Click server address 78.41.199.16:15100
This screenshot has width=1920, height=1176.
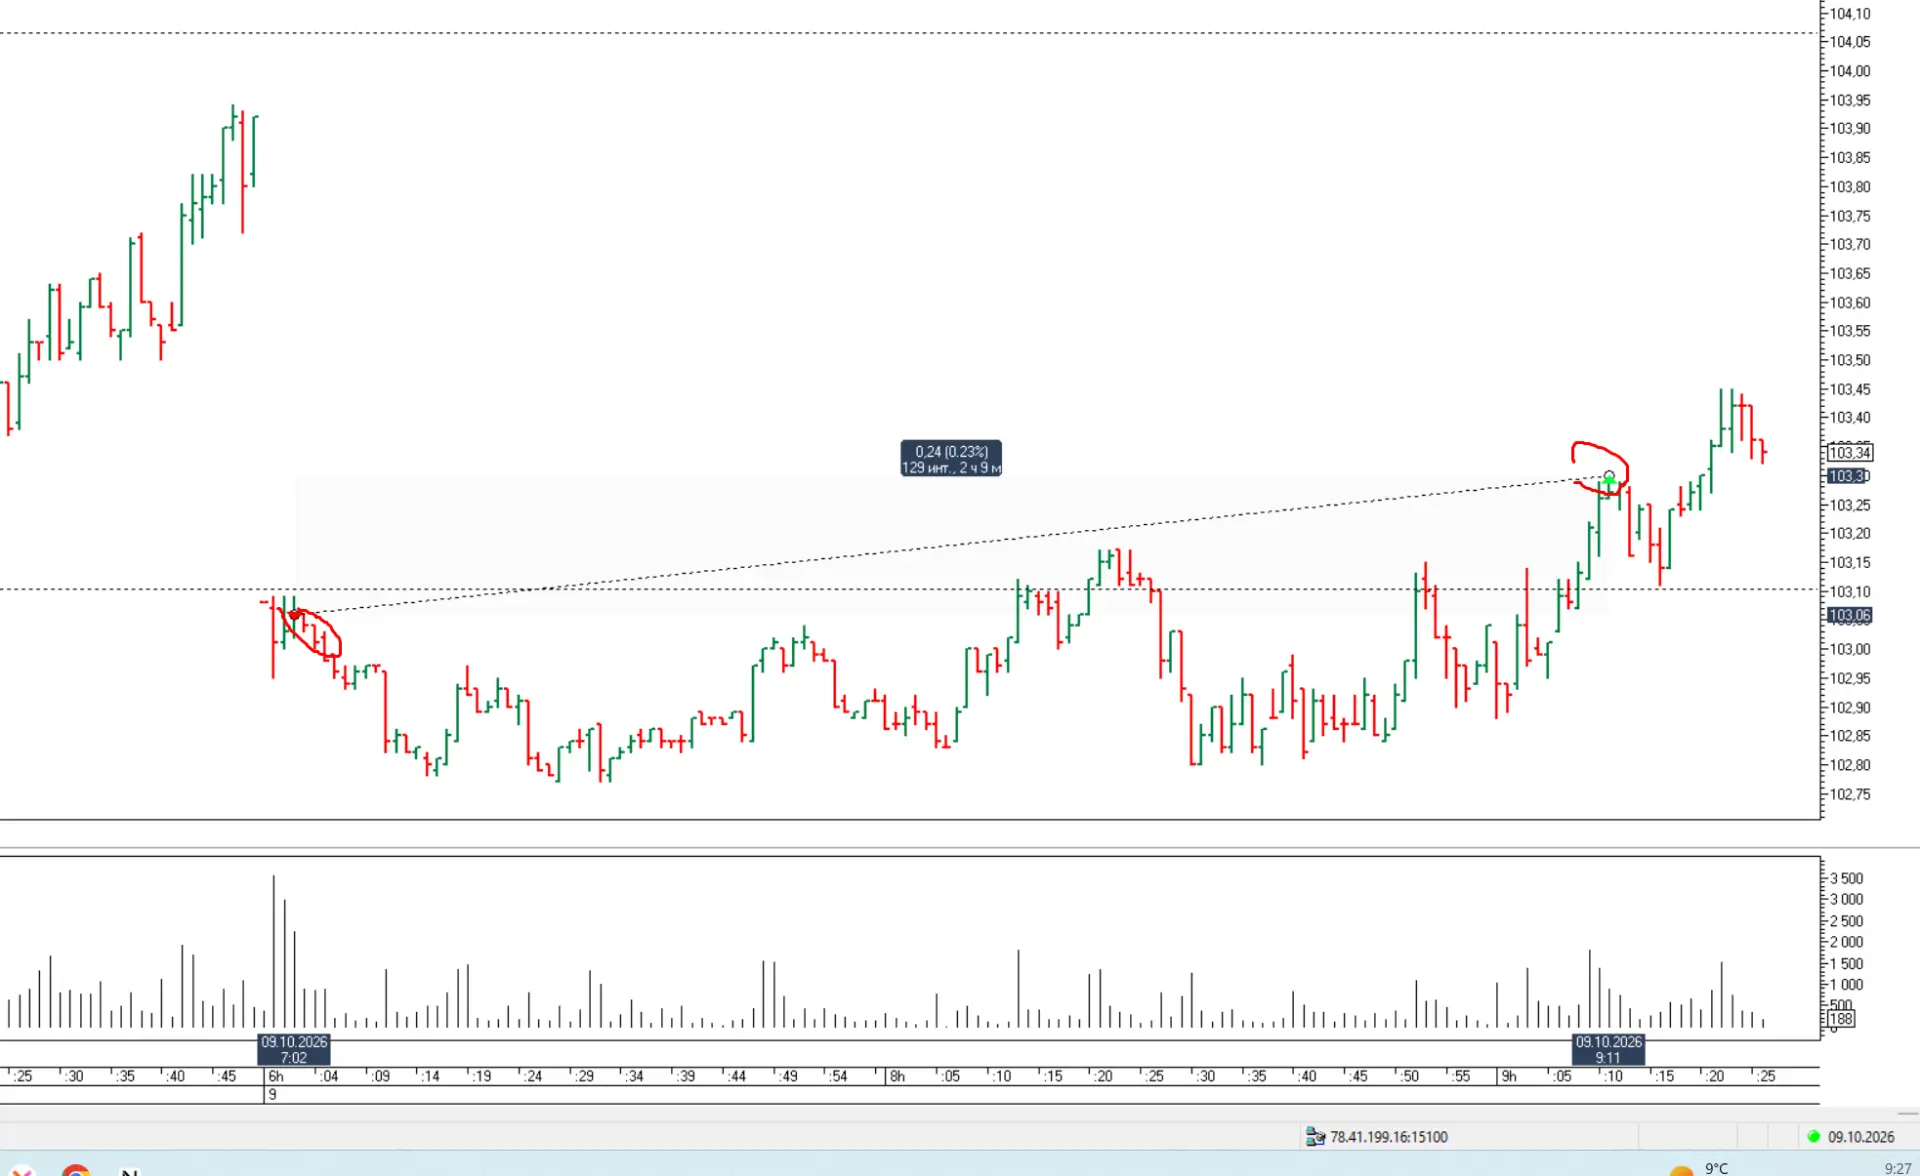[x=1389, y=1137]
